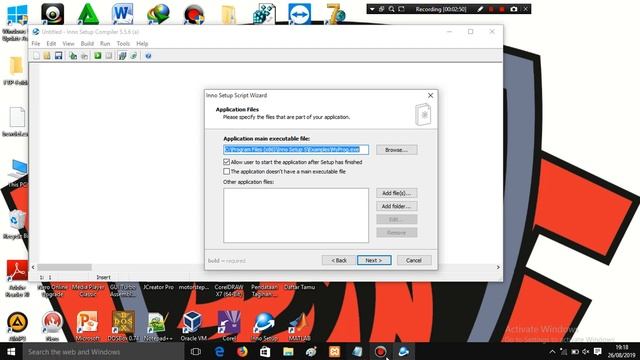Open the Build menu in Inno Setup Compiler

click(87, 43)
